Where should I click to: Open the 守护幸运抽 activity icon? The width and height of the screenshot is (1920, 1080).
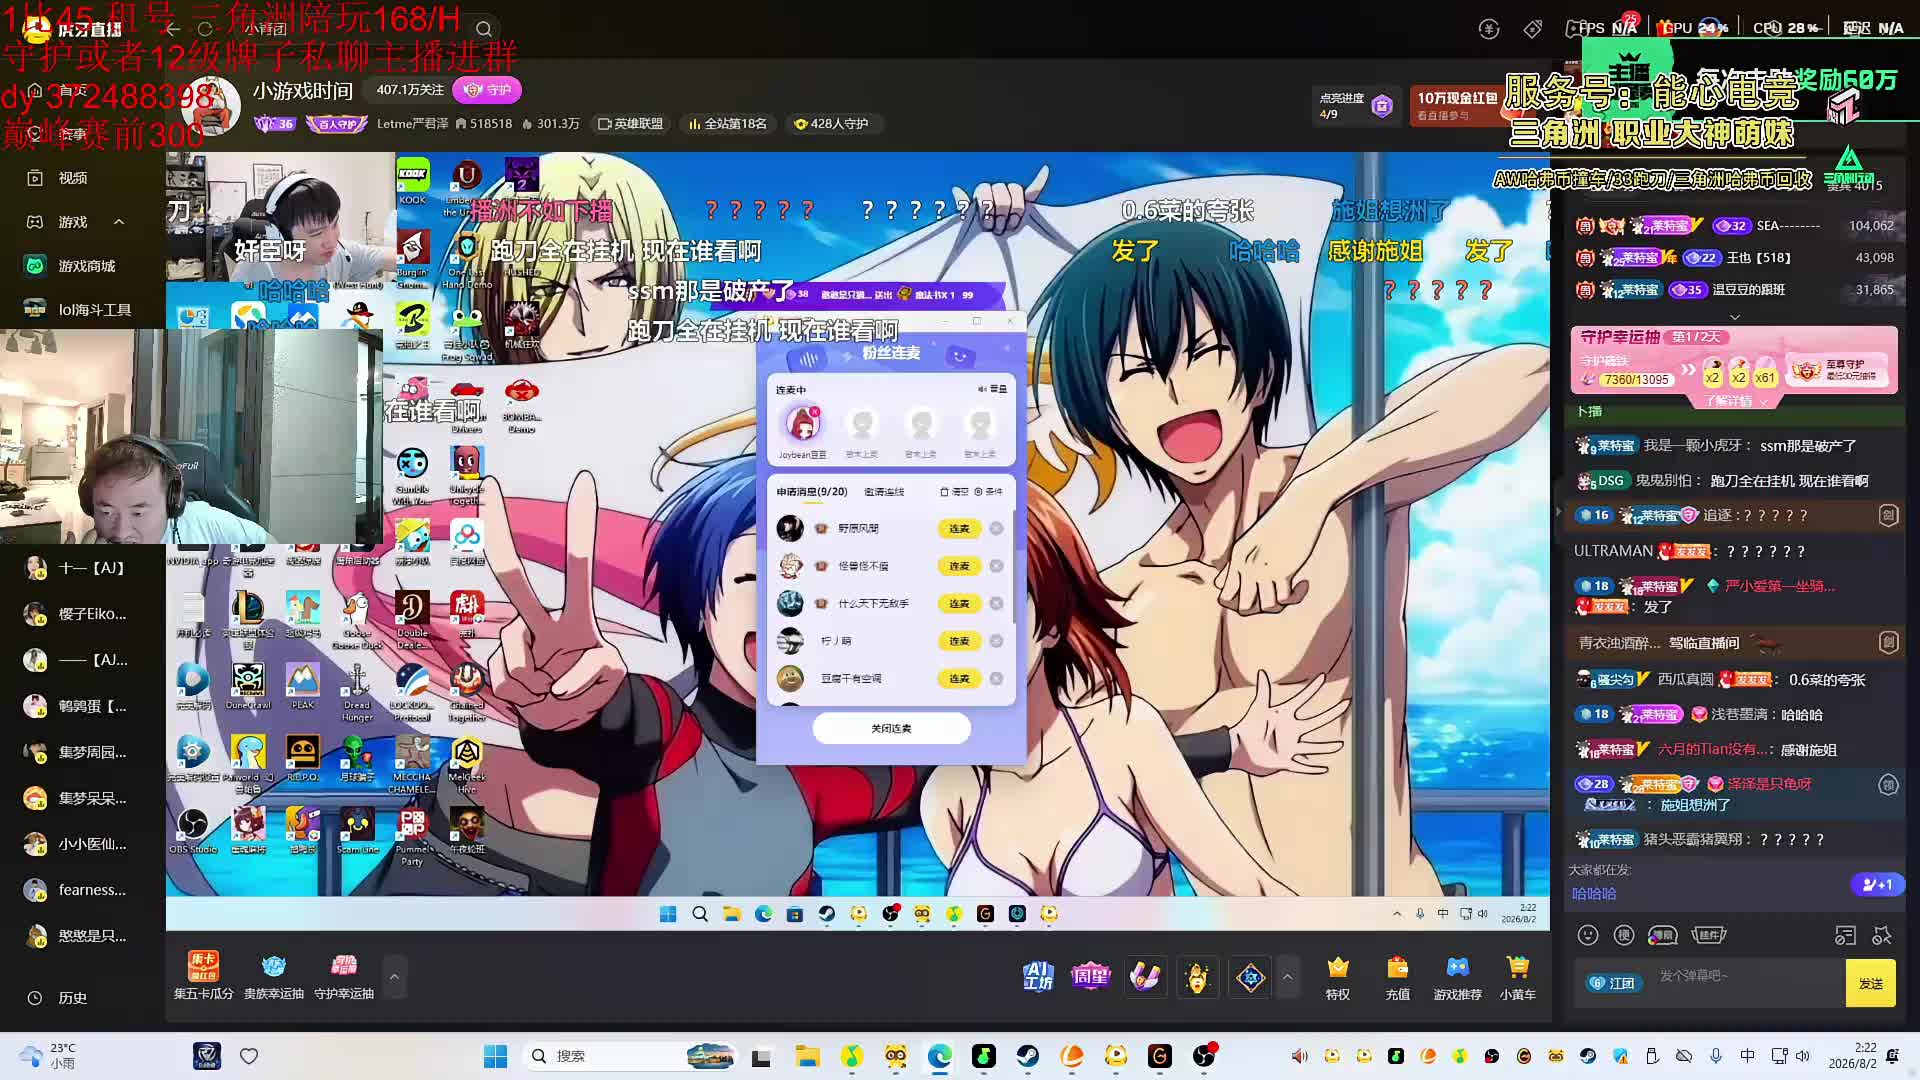[344, 975]
